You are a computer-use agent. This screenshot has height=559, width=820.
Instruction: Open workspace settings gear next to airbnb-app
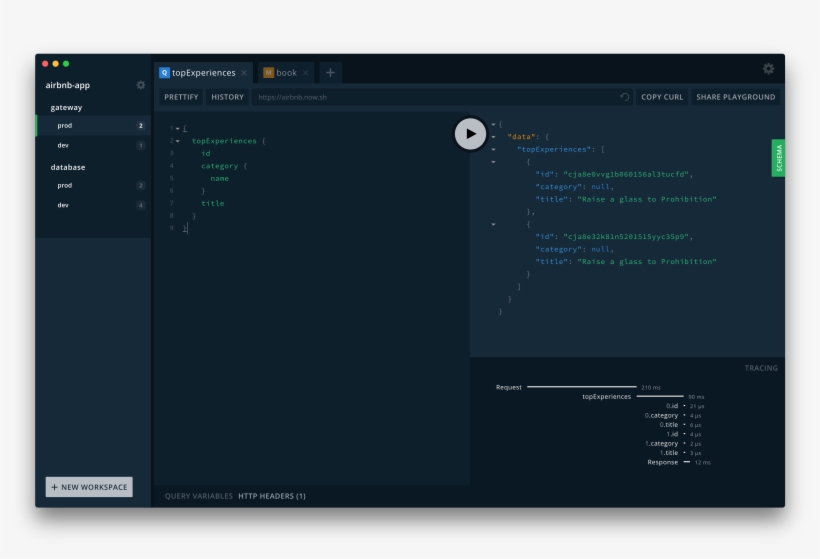pos(141,85)
